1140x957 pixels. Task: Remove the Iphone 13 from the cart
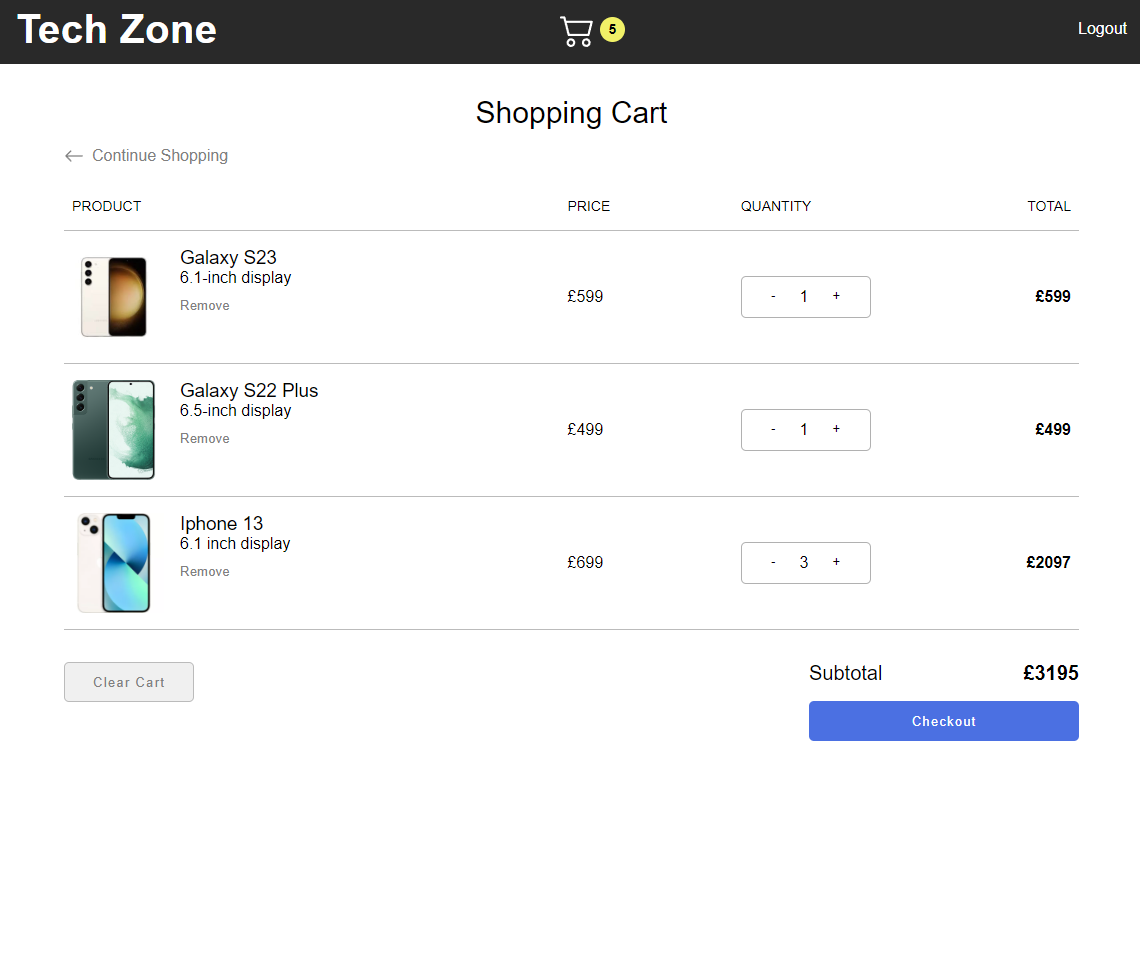tap(204, 571)
